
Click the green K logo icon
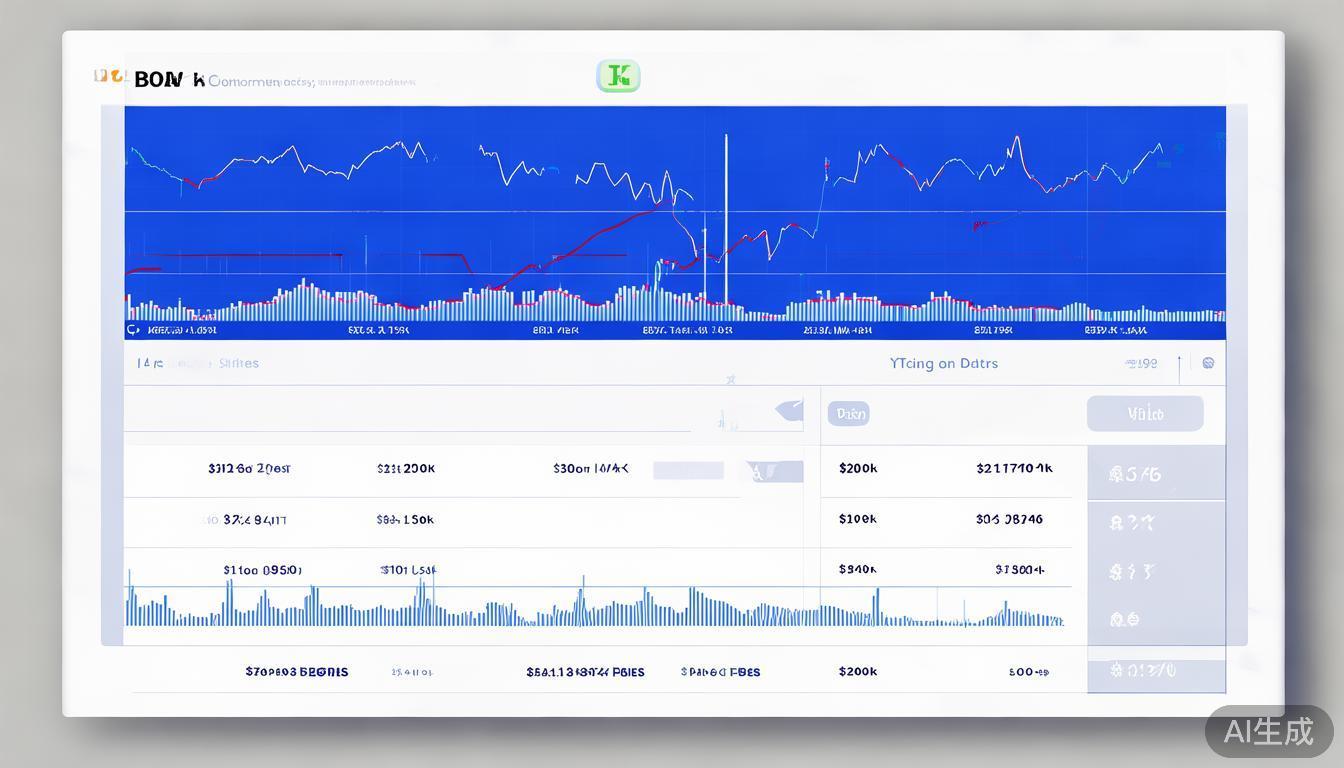pyautogui.click(x=618, y=76)
